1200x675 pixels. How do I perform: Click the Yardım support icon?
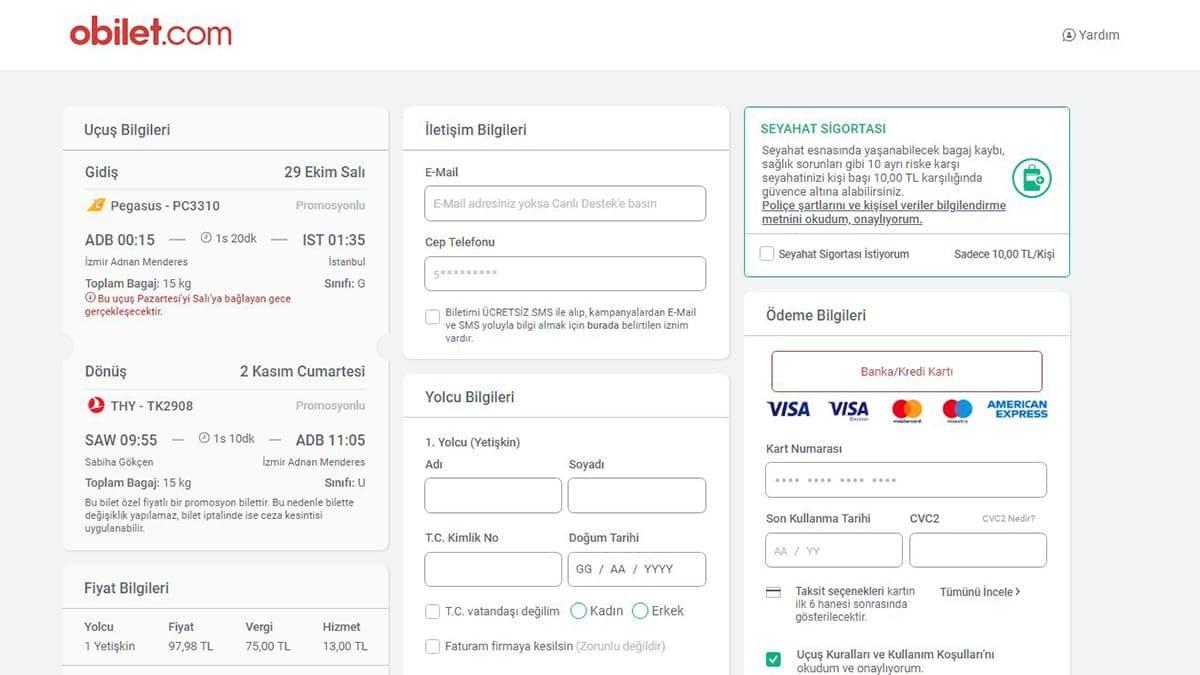tap(1069, 34)
